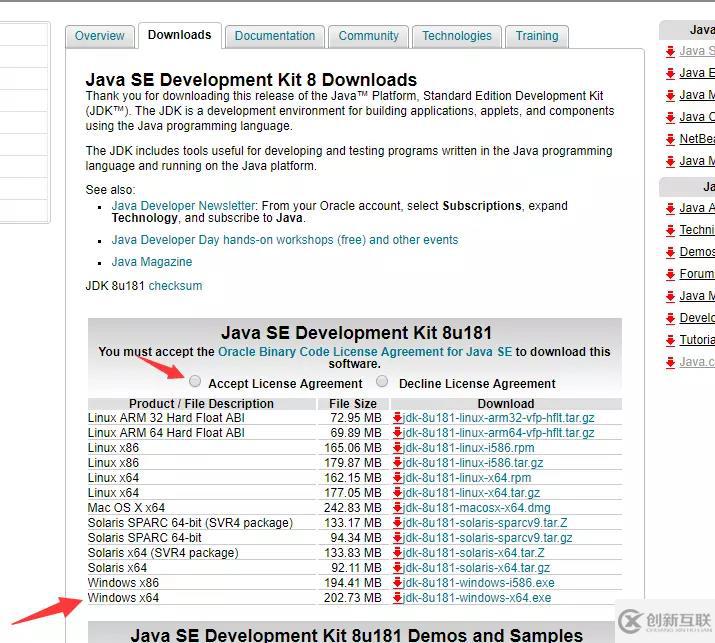
Task: Click the Windows x64 product description
Action: (x=123, y=598)
